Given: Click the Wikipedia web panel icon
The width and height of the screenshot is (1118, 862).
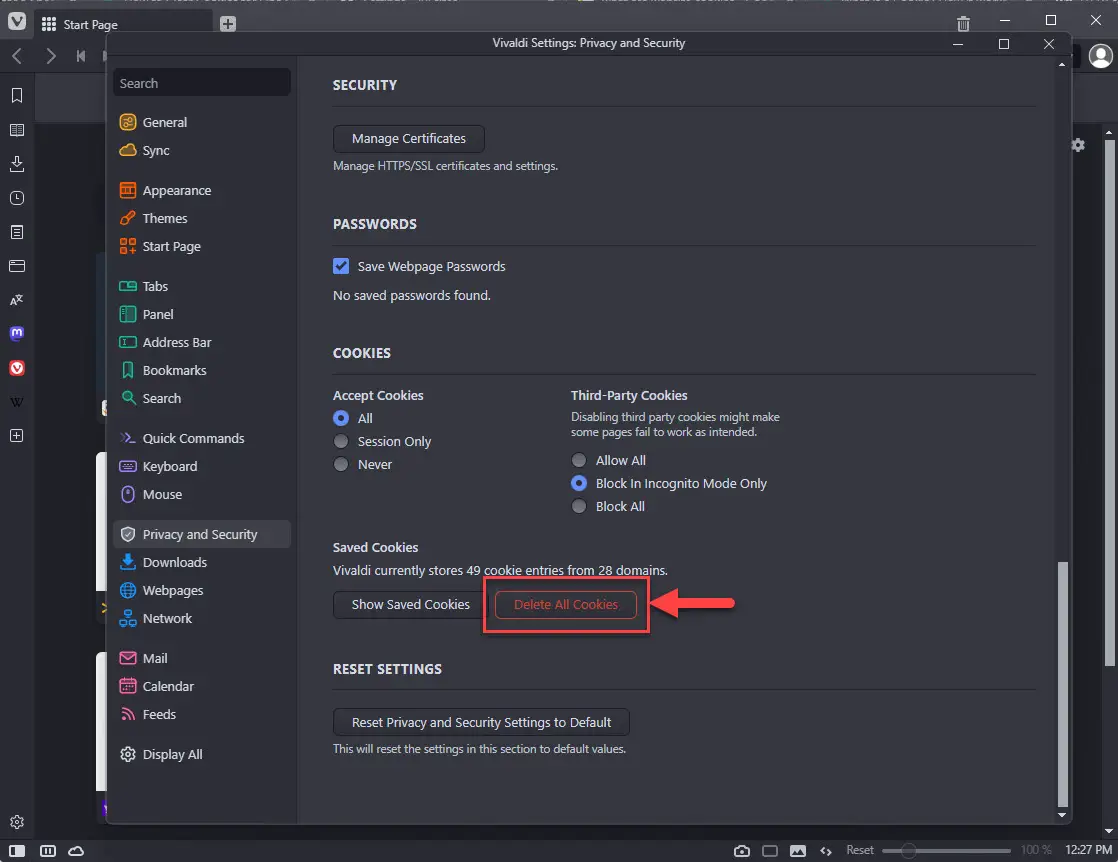Looking at the screenshot, I should [x=17, y=402].
